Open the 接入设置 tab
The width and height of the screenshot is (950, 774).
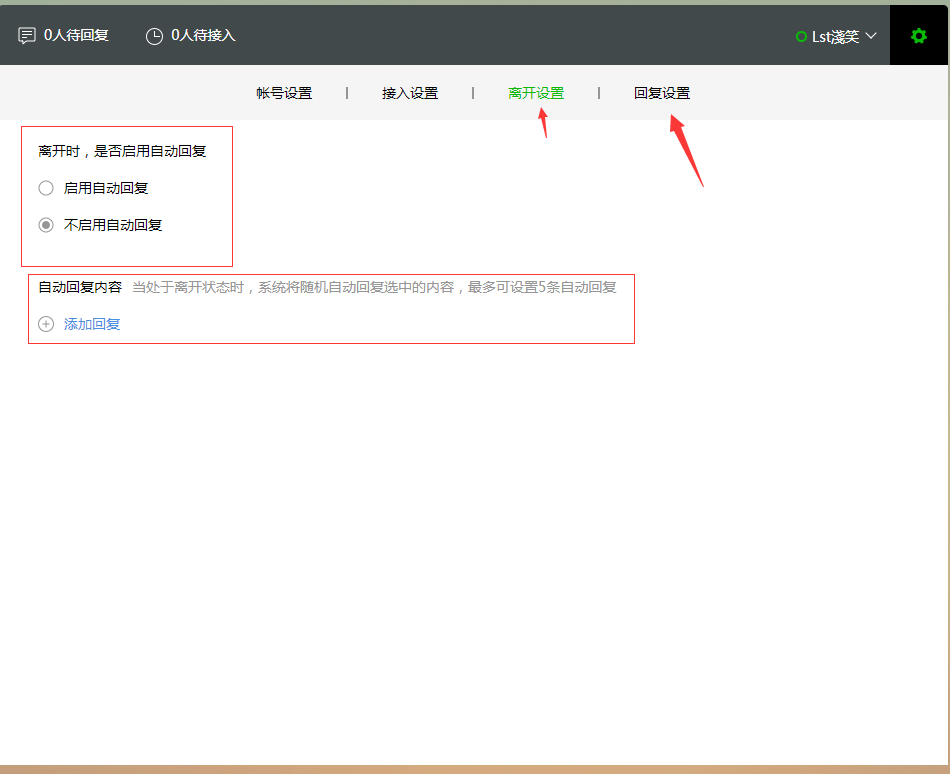pos(409,92)
